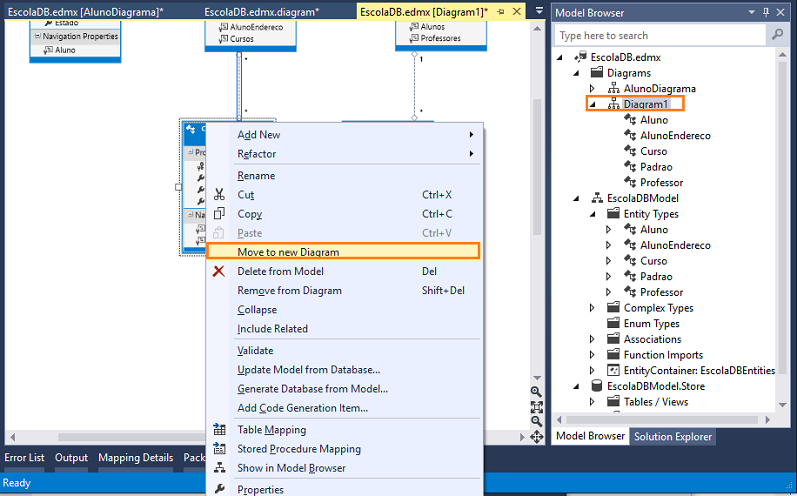Choose Generate Database from Model...
This screenshot has width=797, height=496.
click(344, 389)
